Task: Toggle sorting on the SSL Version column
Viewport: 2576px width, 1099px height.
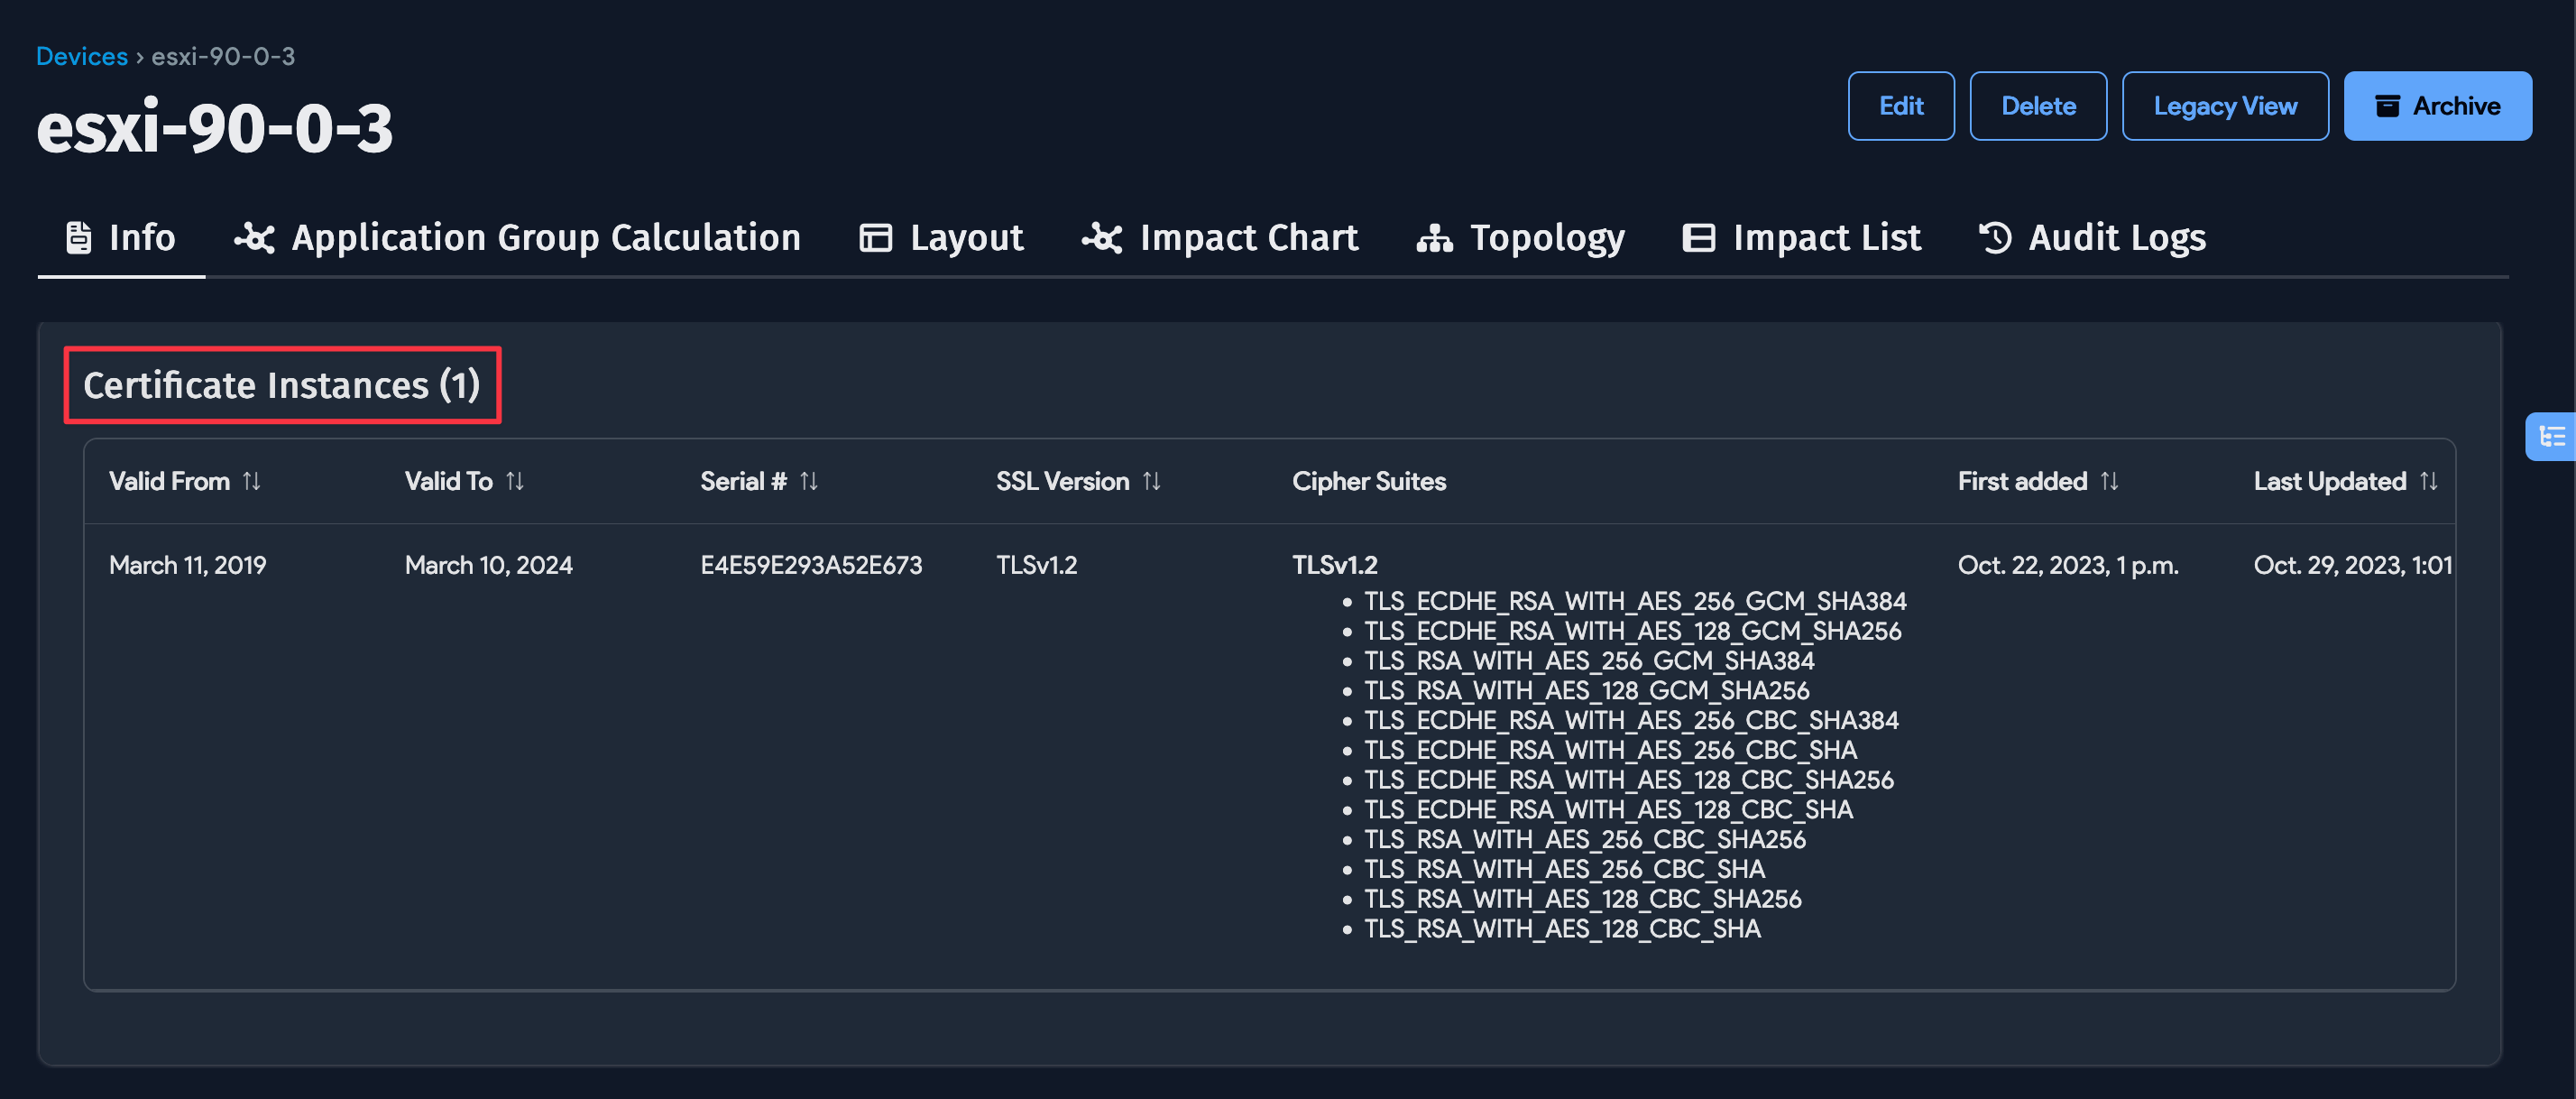Action: pyautogui.click(x=1152, y=481)
